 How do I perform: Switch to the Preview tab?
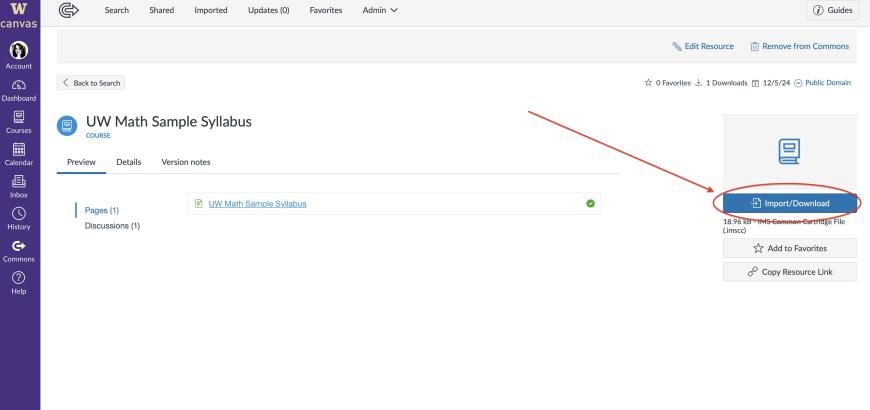pos(81,162)
